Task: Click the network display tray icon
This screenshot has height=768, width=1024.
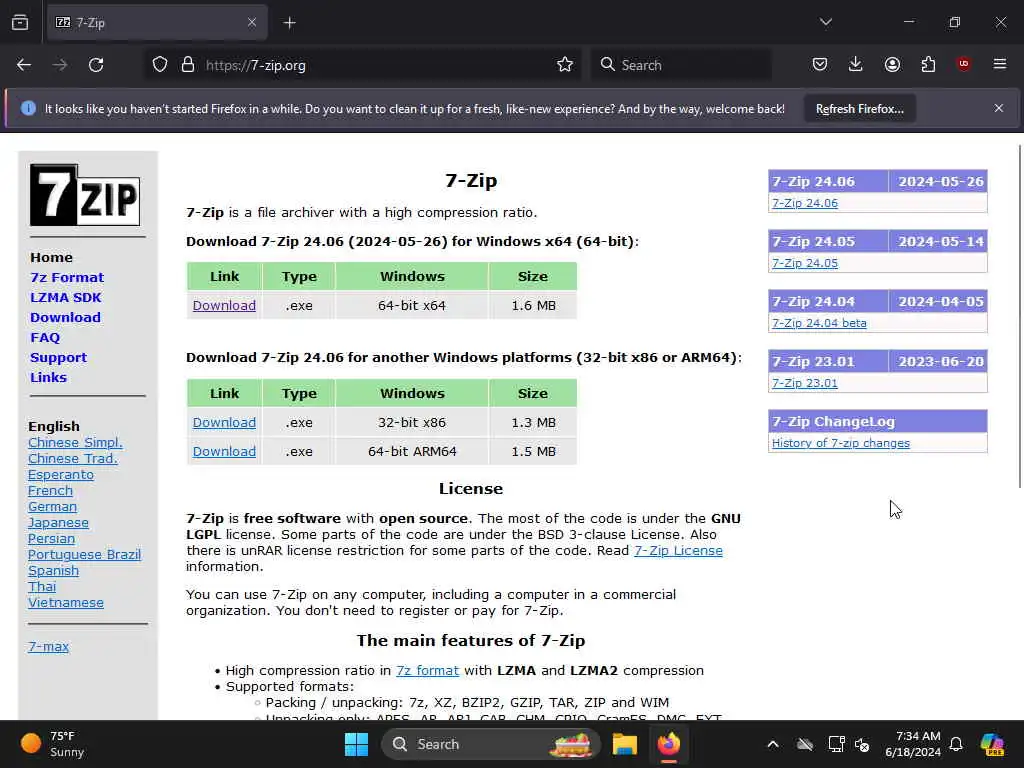Action: pos(836,744)
